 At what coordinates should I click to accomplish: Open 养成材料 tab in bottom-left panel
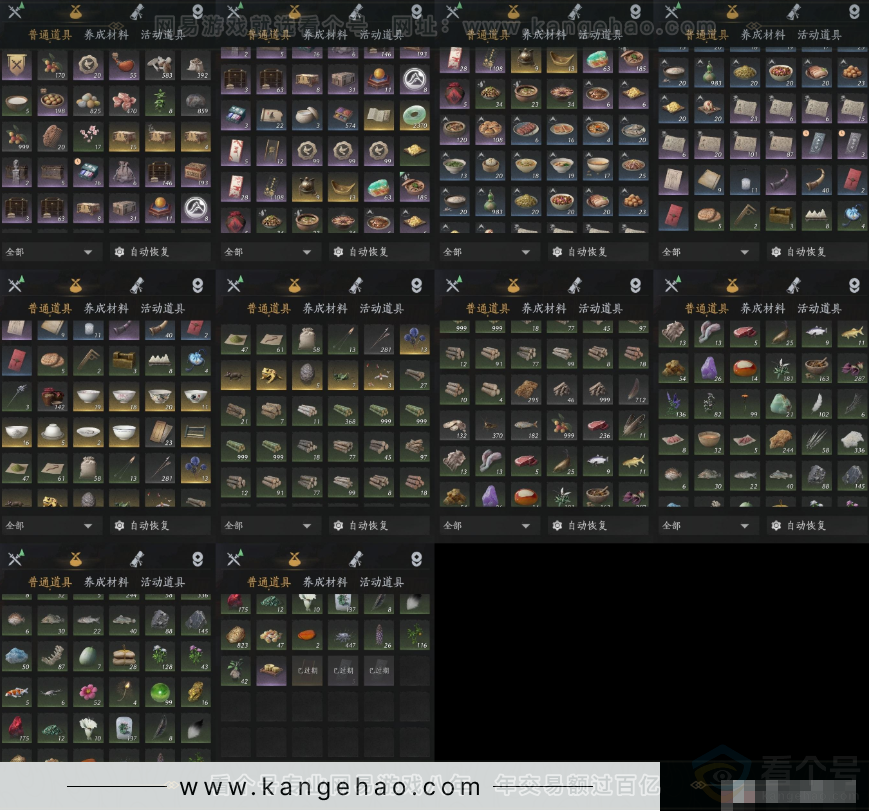(x=106, y=582)
